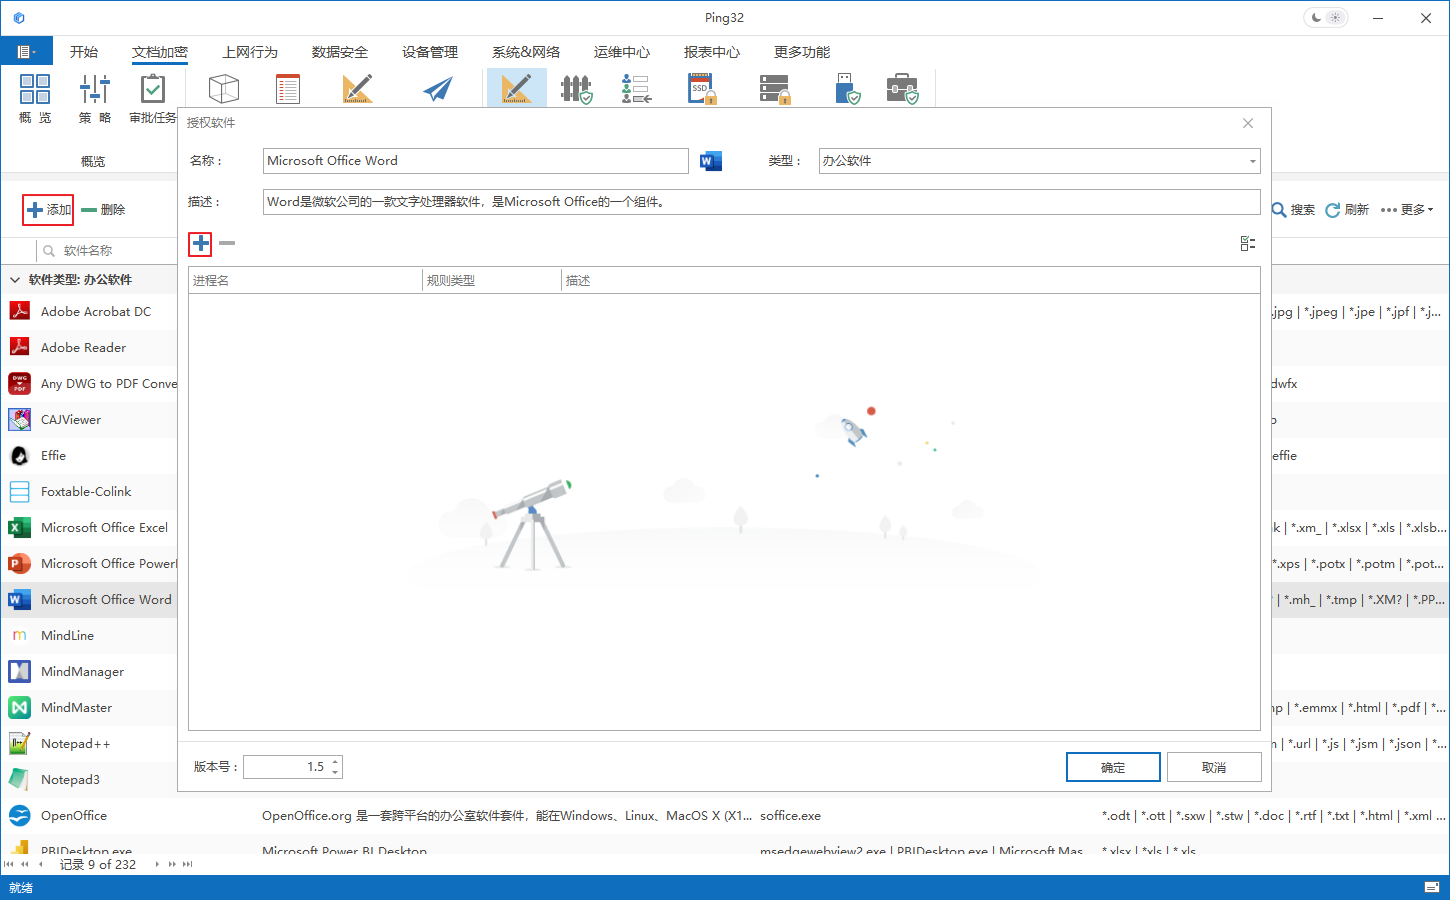The image size is (1450, 900).
Task: Toggle the dark/light theme switch
Action: (x=1326, y=18)
